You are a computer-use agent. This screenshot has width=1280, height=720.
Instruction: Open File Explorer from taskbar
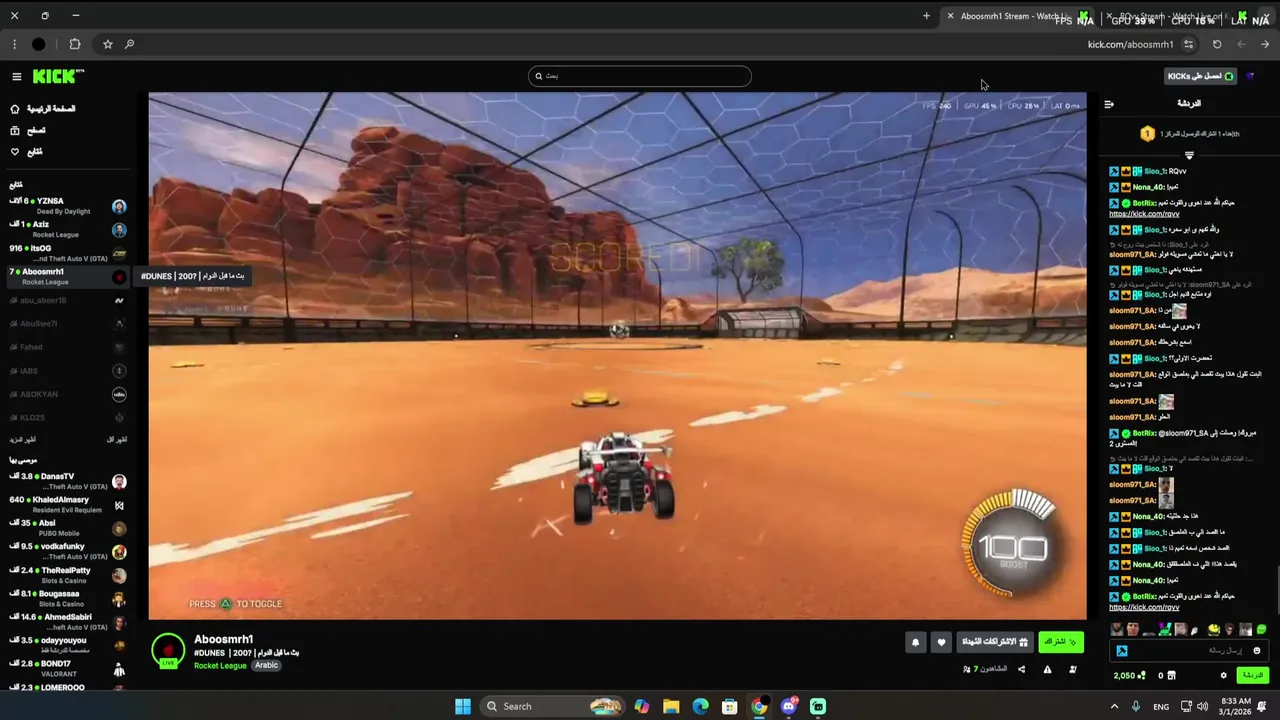[x=671, y=706]
